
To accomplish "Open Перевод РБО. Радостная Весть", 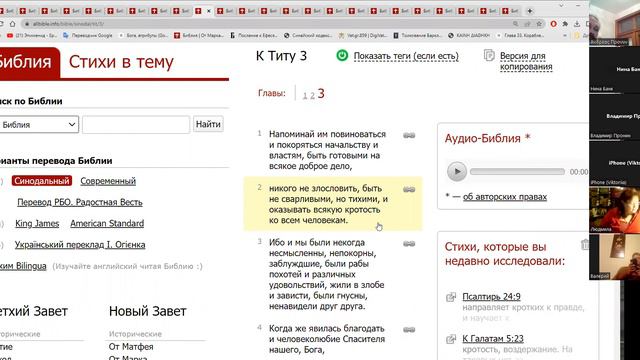I will pos(80,202).
